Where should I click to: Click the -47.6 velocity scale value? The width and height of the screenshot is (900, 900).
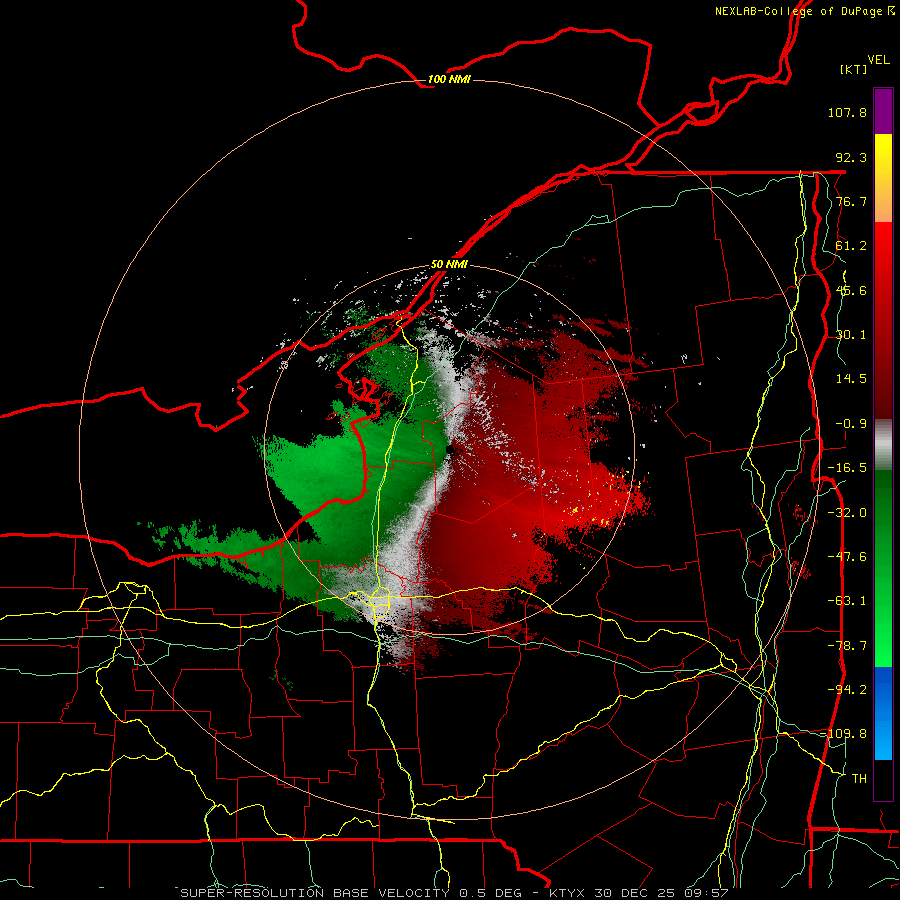point(847,557)
